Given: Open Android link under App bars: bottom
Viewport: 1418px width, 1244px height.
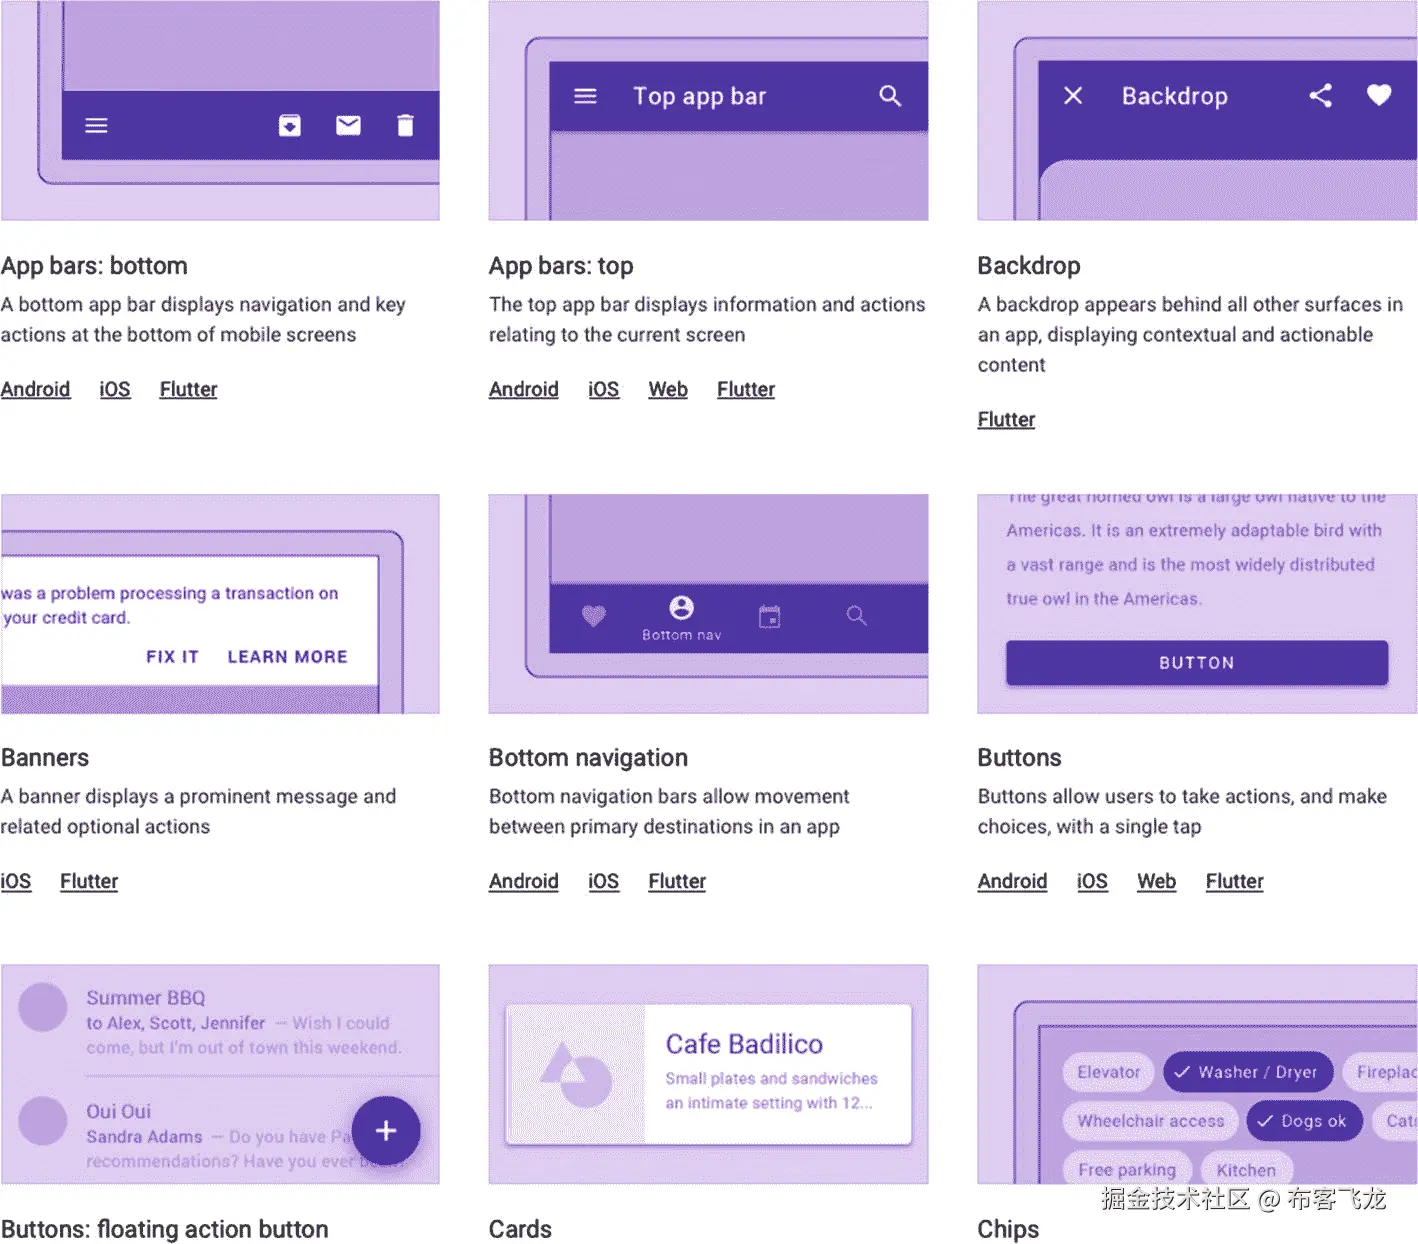Looking at the screenshot, I should 35,389.
